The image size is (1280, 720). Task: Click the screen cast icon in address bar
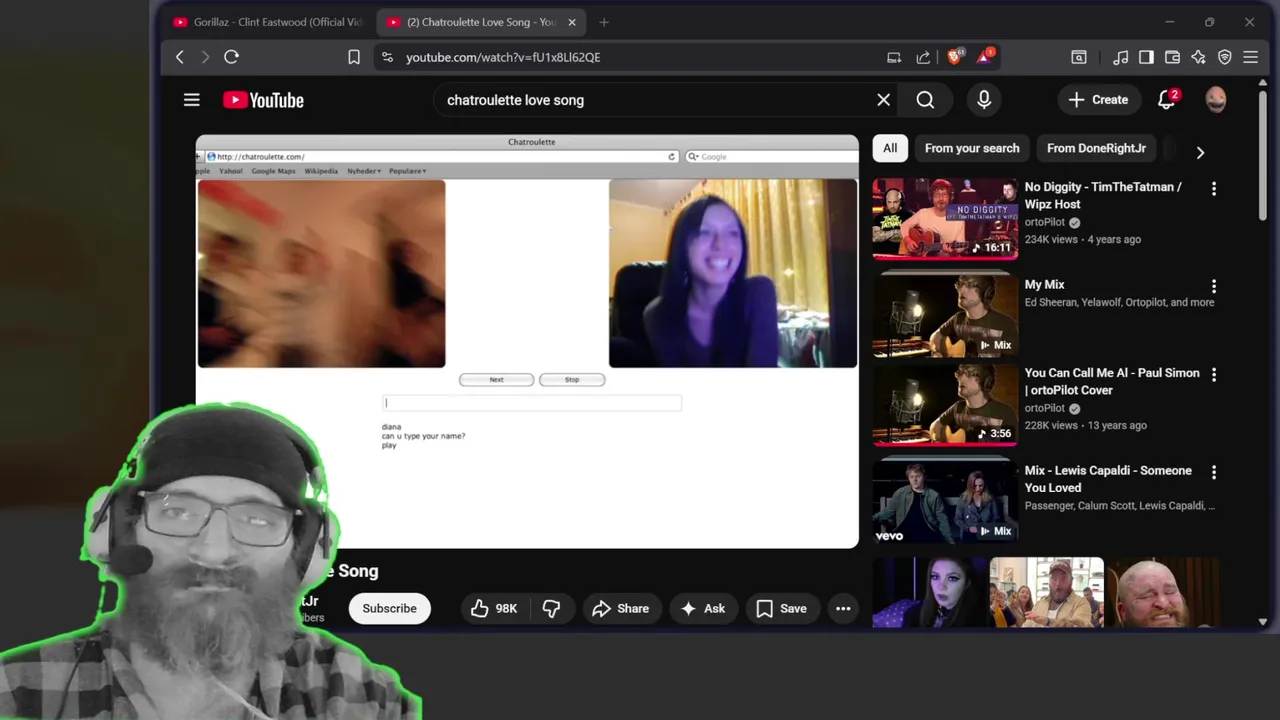coord(894,57)
